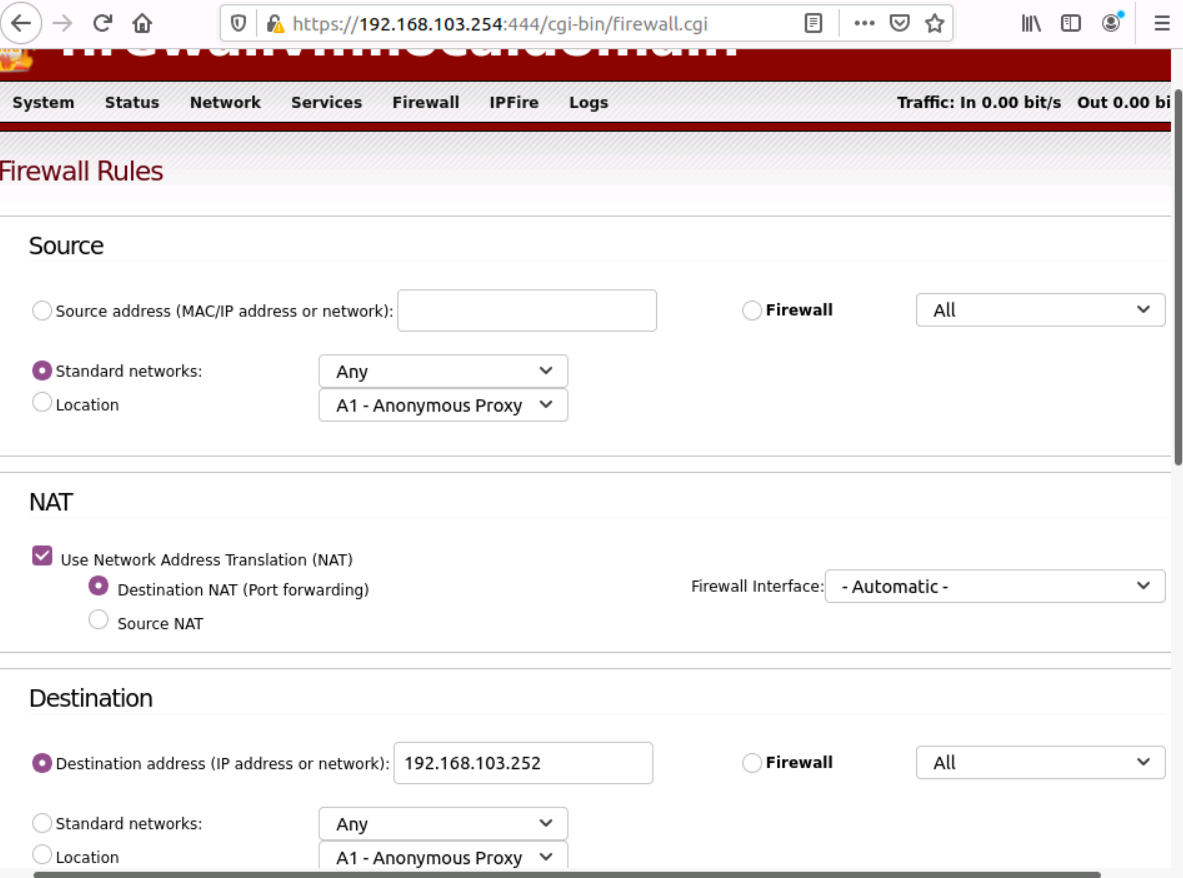Image resolution: width=1183 pixels, height=878 pixels.
Task: Show the browser sidebar panel
Action: click(1071, 23)
